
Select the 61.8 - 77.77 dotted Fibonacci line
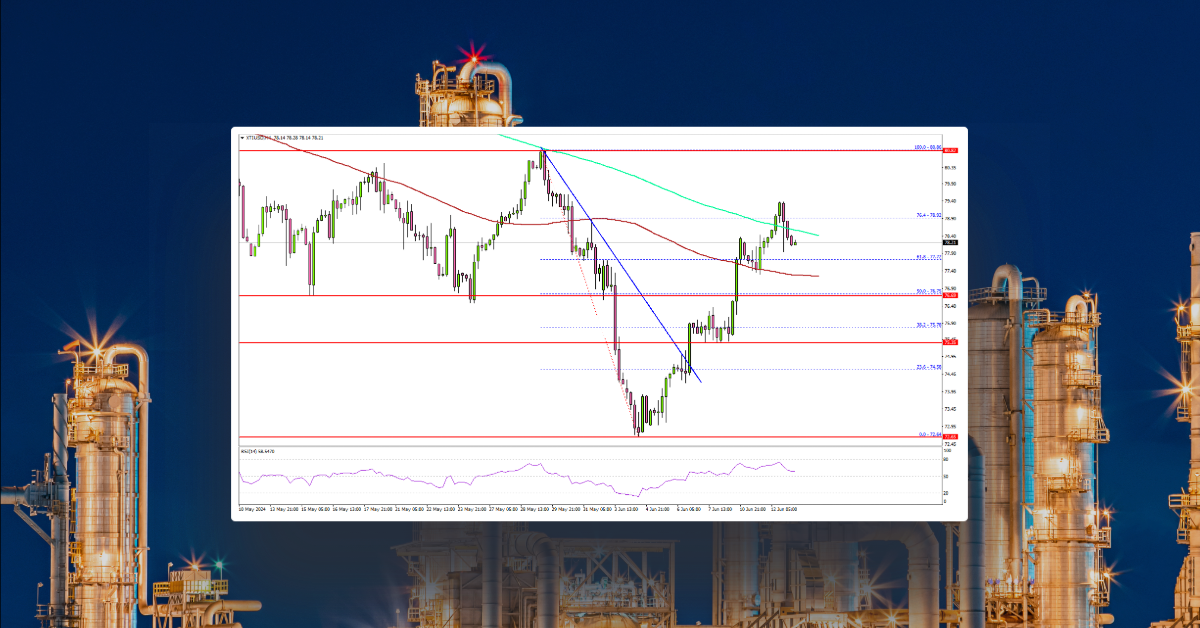(x=923, y=254)
